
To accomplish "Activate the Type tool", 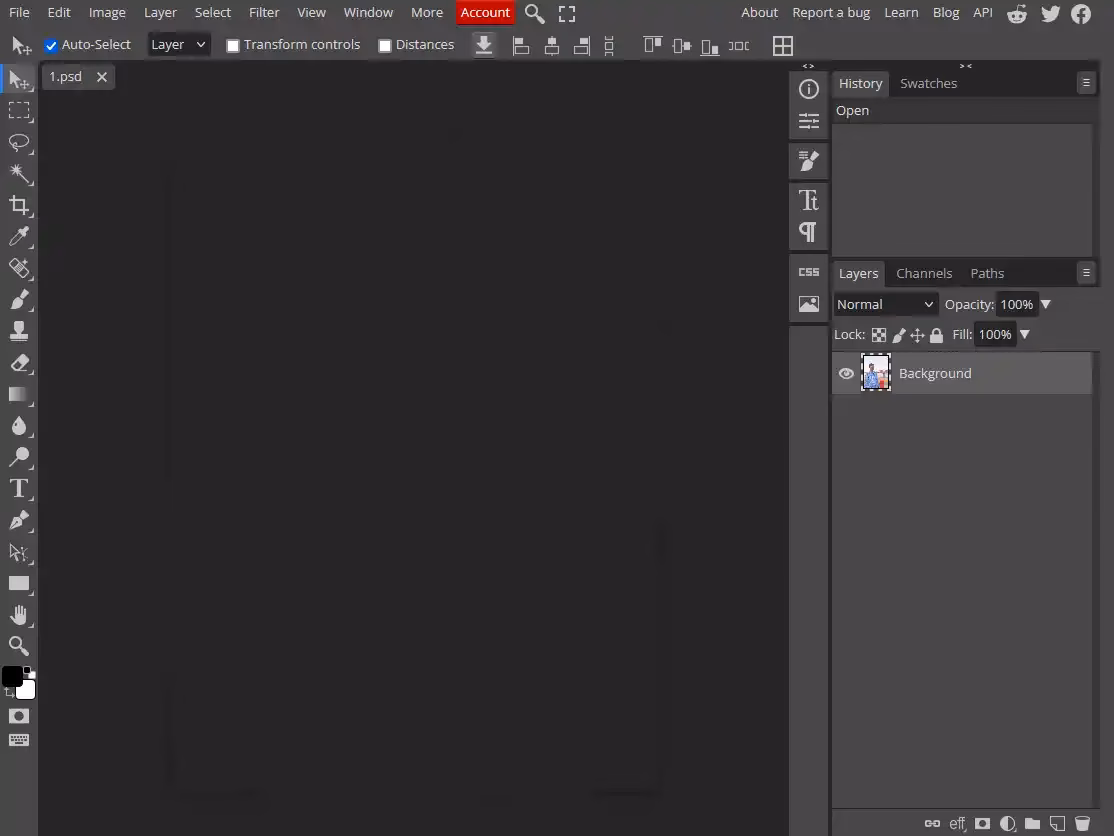I will 20,488.
